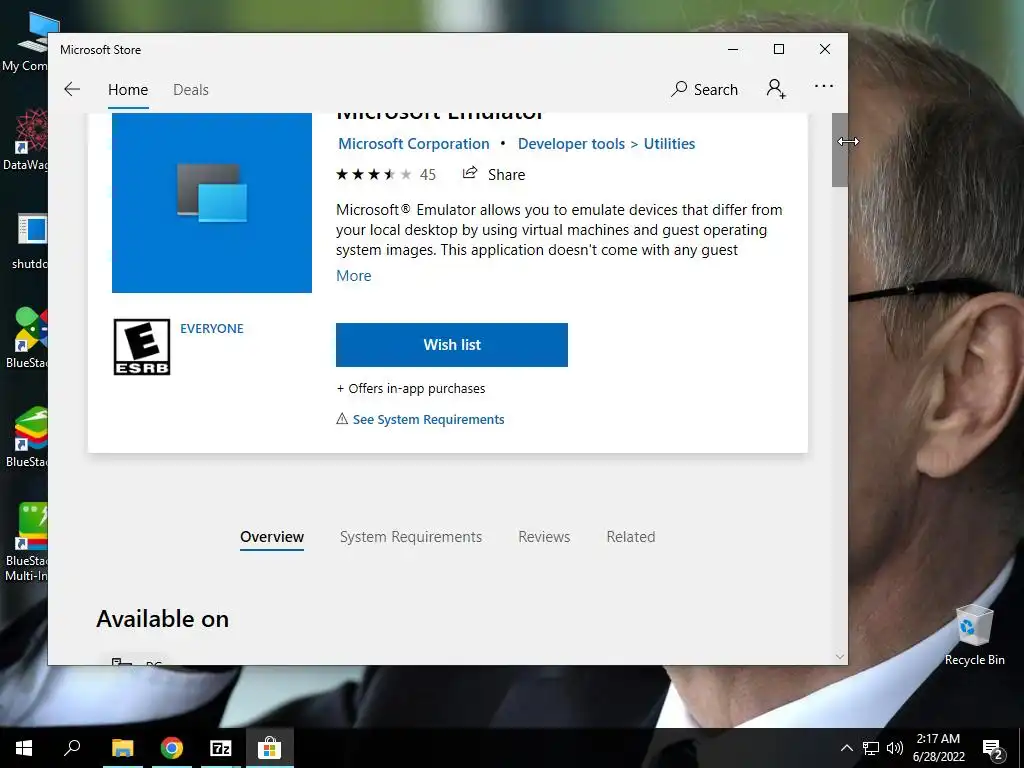The width and height of the screenshot is (1024, 768).
Task: Click the scrollbar down arrow
Action: tap(840, 656)
